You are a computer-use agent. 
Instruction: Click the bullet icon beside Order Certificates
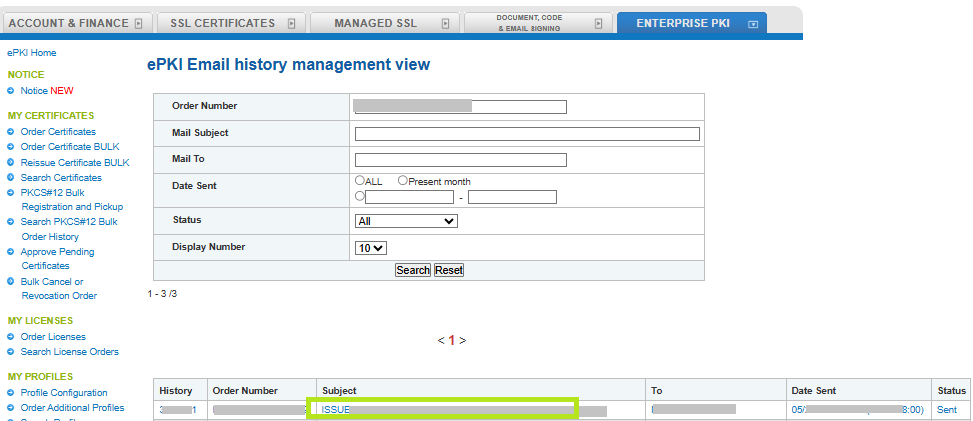click(11, 132)
